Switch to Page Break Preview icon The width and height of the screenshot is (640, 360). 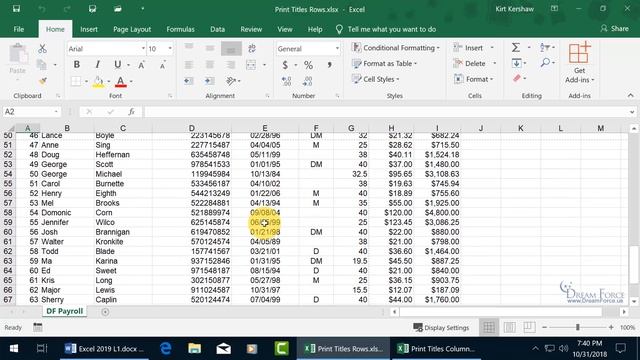pos(529,327)
